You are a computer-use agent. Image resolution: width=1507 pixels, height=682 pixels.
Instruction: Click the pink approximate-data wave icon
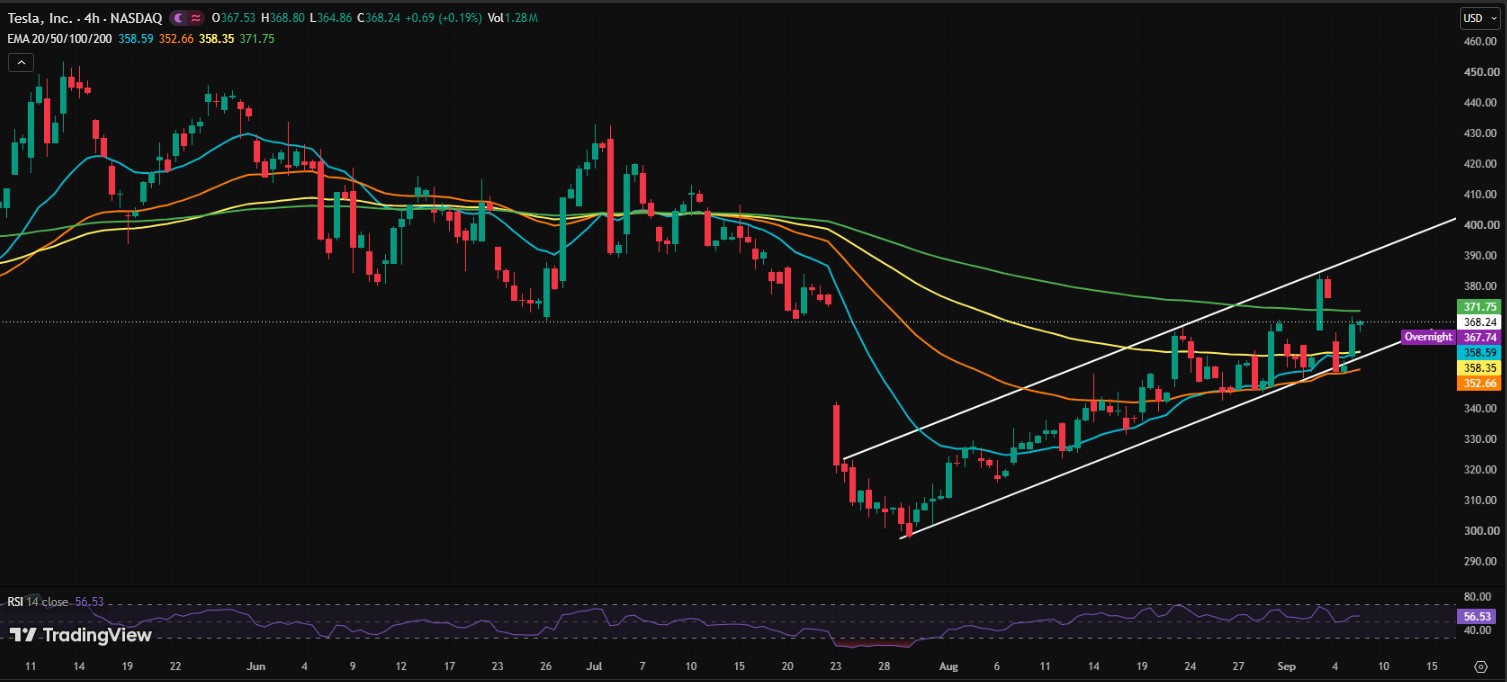(195, 18)
